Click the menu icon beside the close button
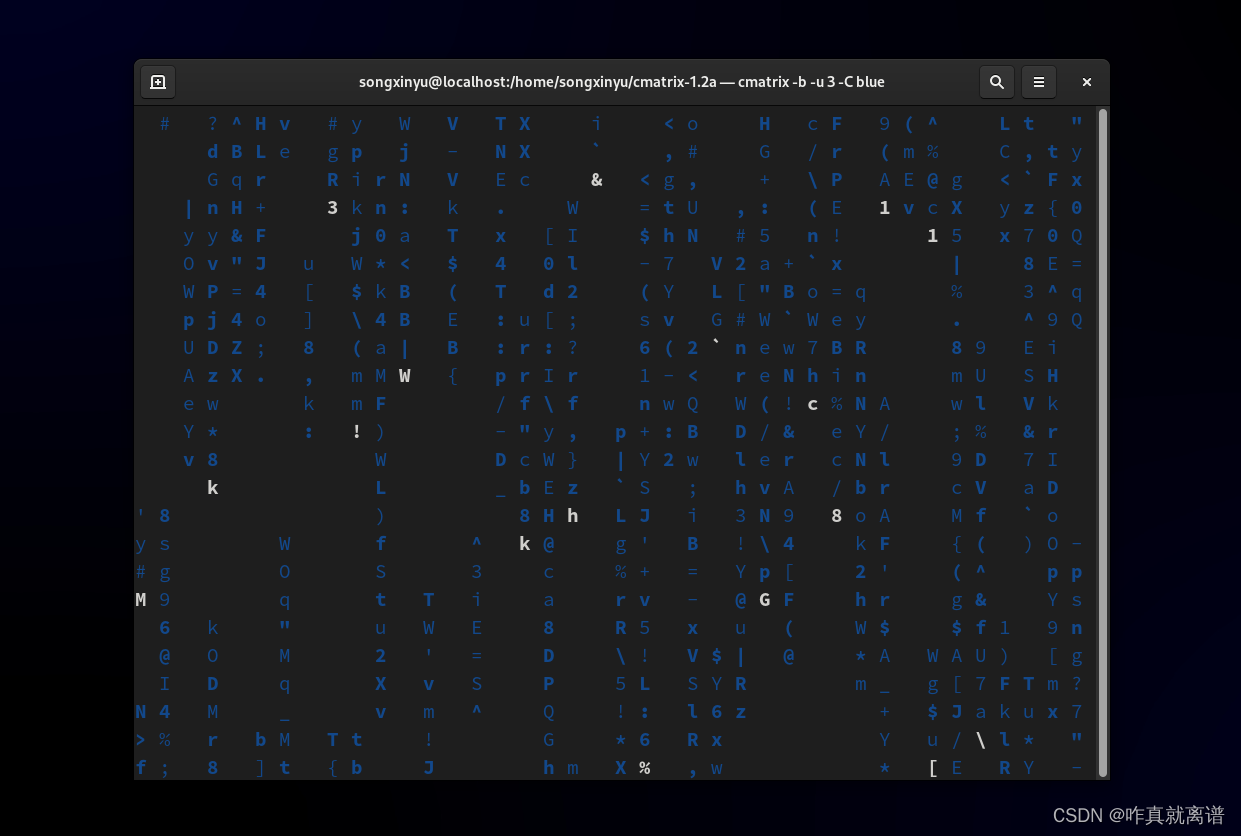The height and width of the screenshot is (836, 1241). click(x=1038, y=82)
